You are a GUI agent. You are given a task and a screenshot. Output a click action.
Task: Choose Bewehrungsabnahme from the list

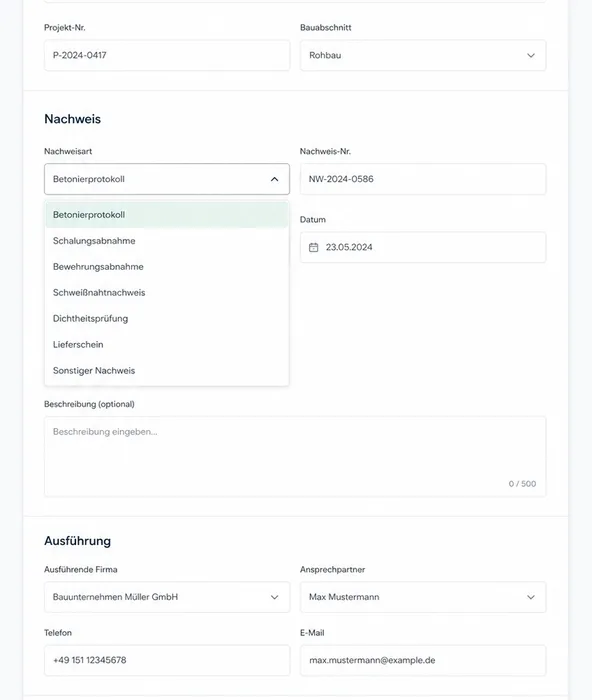click(167, 267)
